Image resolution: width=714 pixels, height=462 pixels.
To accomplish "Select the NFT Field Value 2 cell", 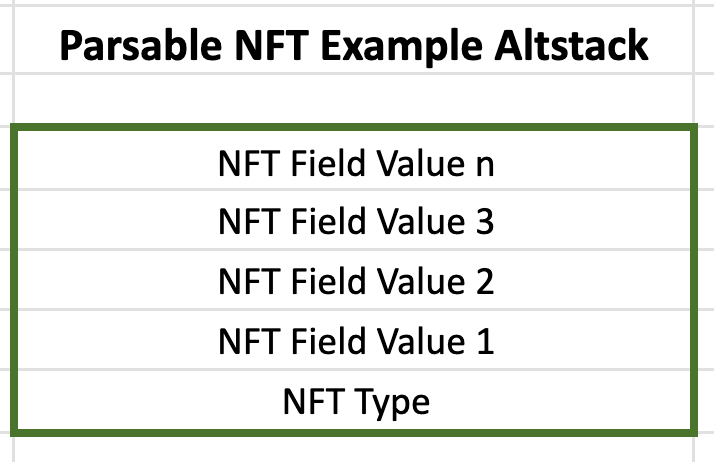I will point(355,282).
